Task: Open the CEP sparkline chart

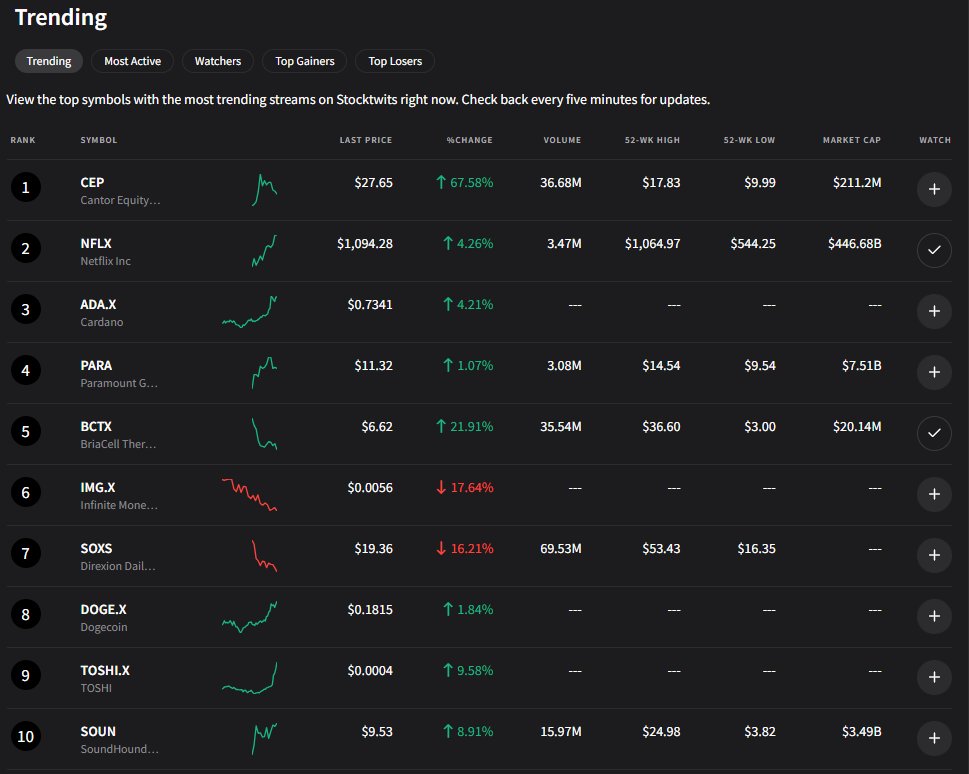Action: pos(264,190)
